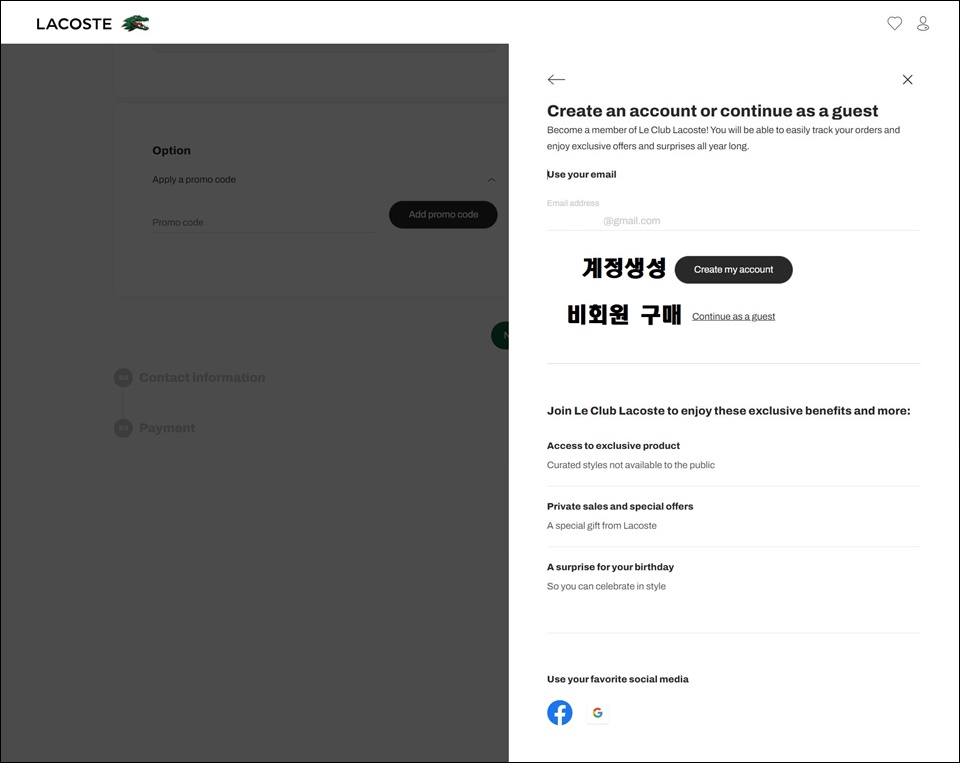Click the Create my account button
The width and height of the screenshot is (960, 763).
point(733,269)
